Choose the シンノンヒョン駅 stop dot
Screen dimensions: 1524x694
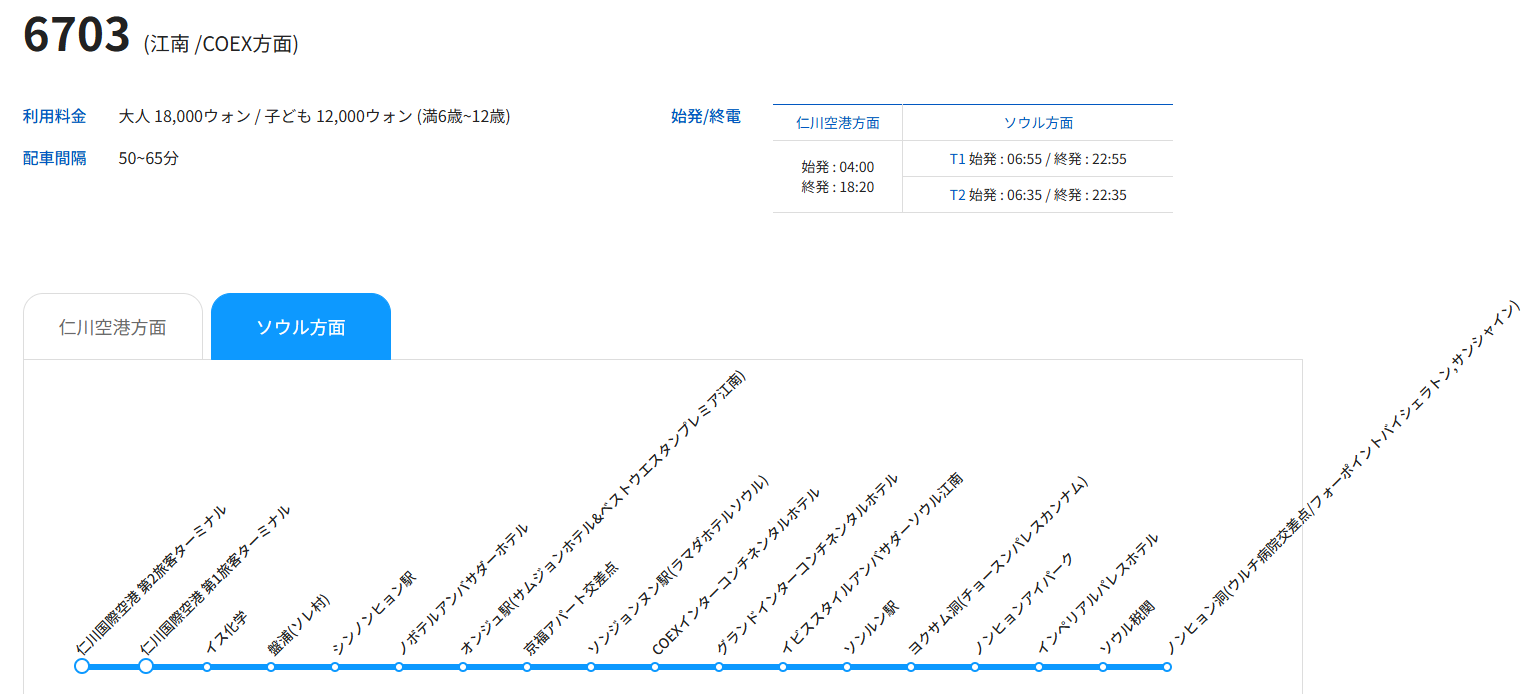click(335, 667)
